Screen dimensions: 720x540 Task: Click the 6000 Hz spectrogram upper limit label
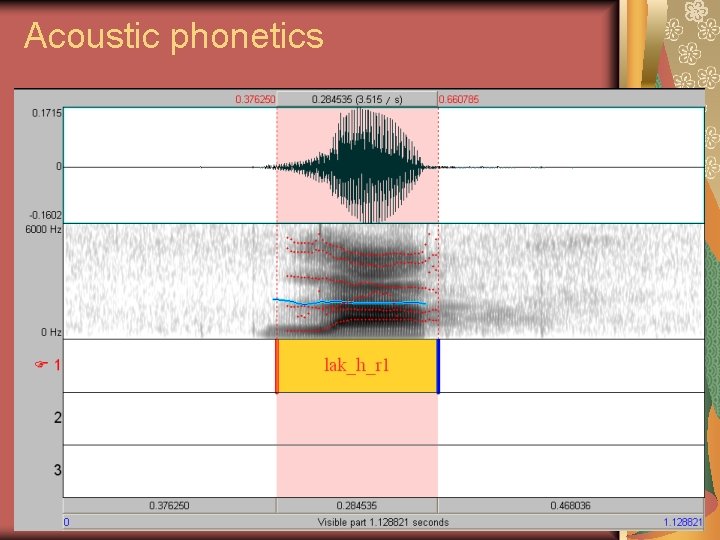[43, 229]
